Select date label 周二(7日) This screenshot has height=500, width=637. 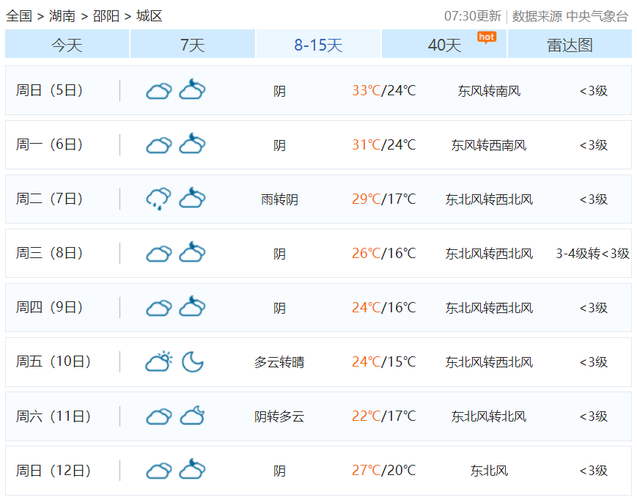click(49, 199)
